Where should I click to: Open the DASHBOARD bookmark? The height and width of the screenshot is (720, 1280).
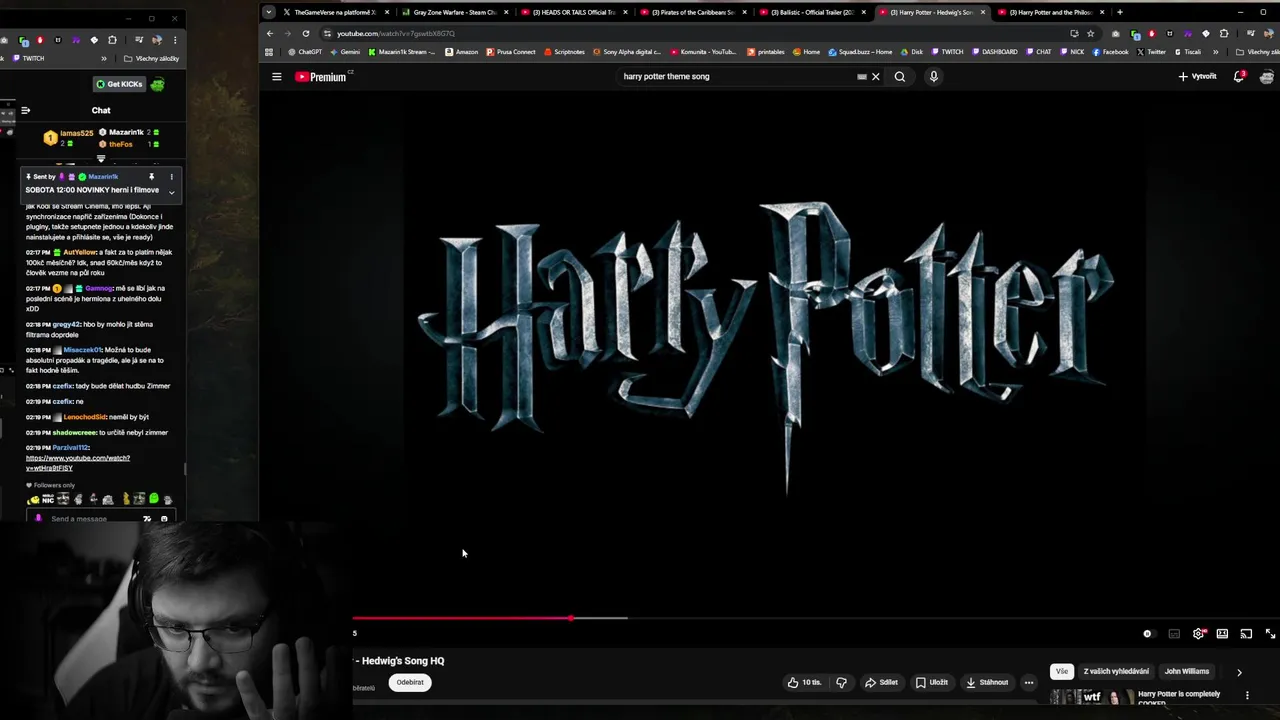tap(997, 52)
